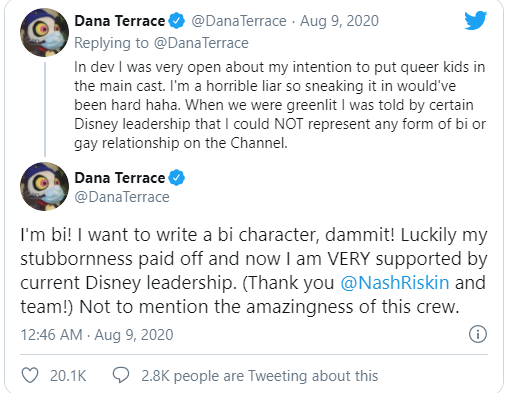Click the Twitter bird logo
The image size is (510, 393).
click(x=476, y=20)
